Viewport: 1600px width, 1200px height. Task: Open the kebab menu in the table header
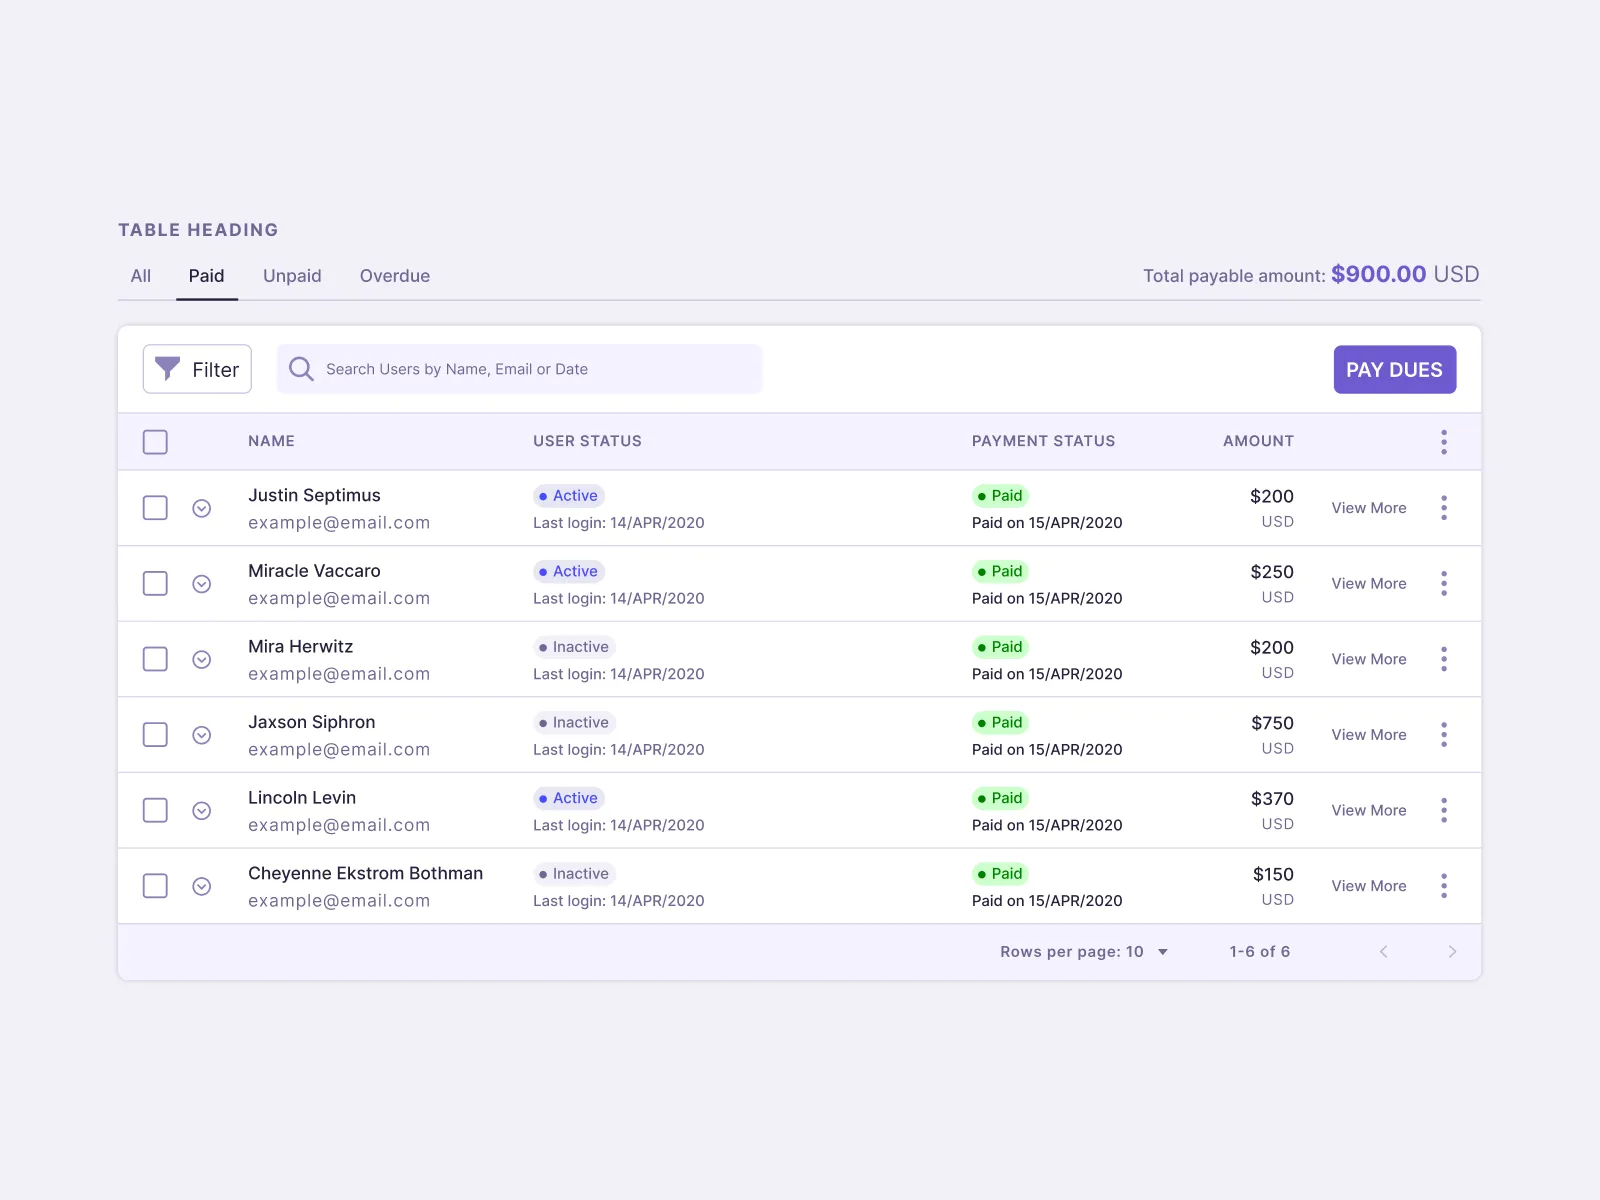[x=1444, y=441]
